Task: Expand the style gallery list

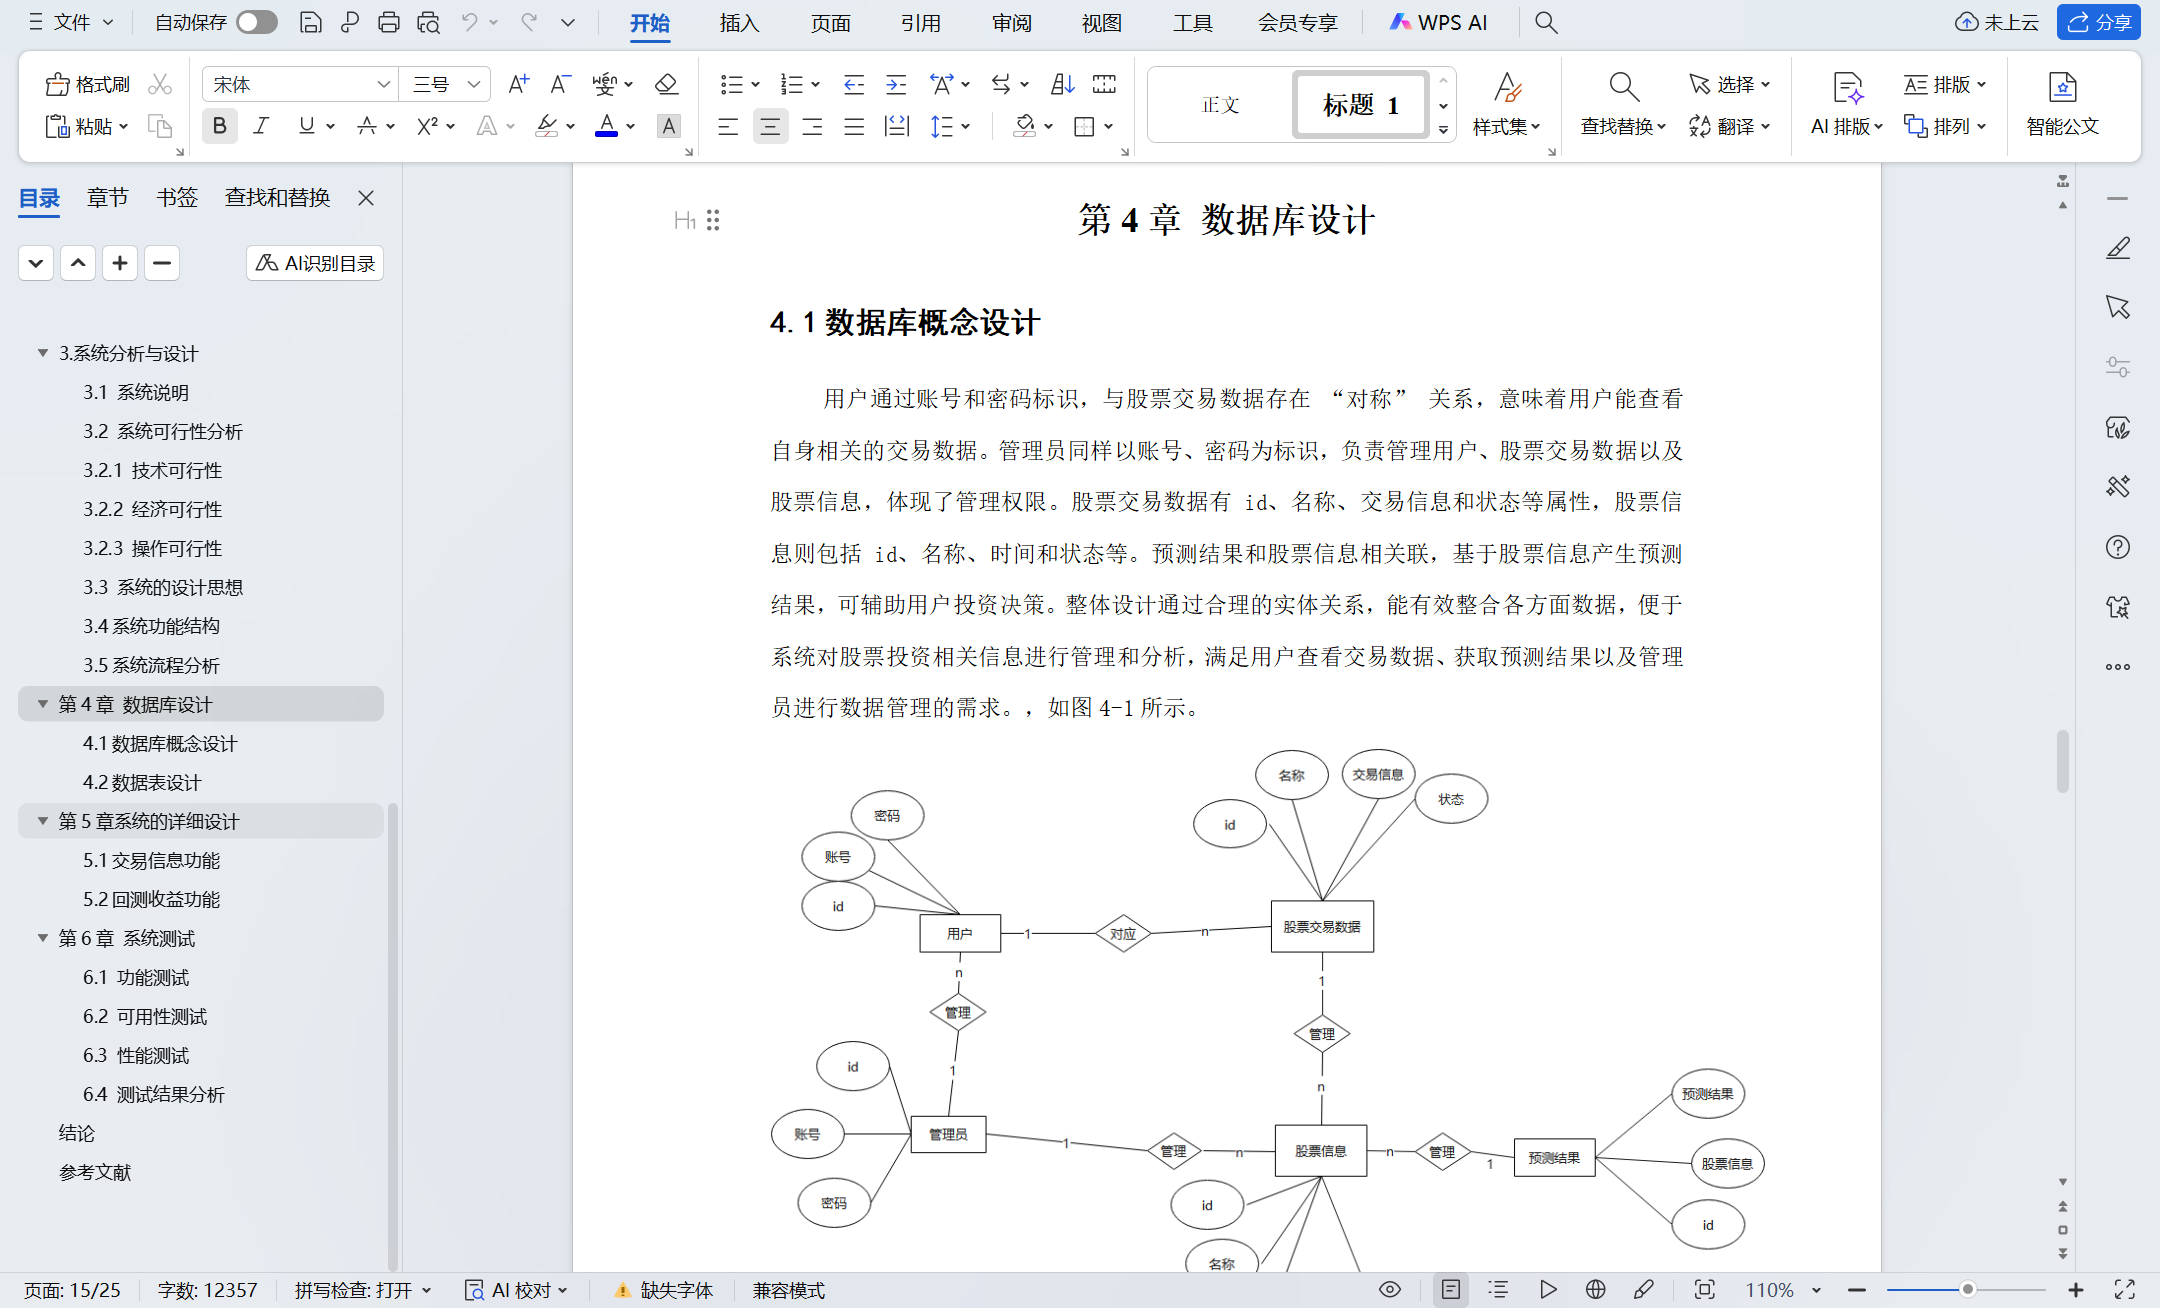Action: click(1443, 129)
